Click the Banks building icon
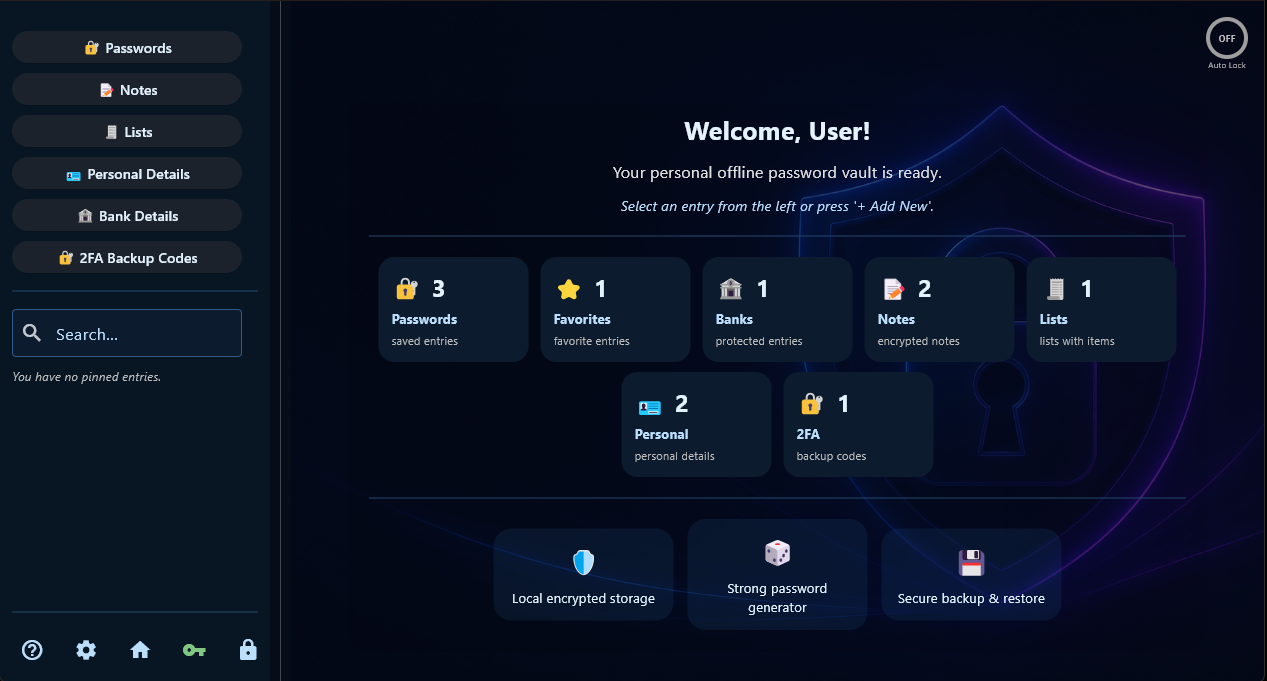The image size is (1267, 681). [730, 289]
